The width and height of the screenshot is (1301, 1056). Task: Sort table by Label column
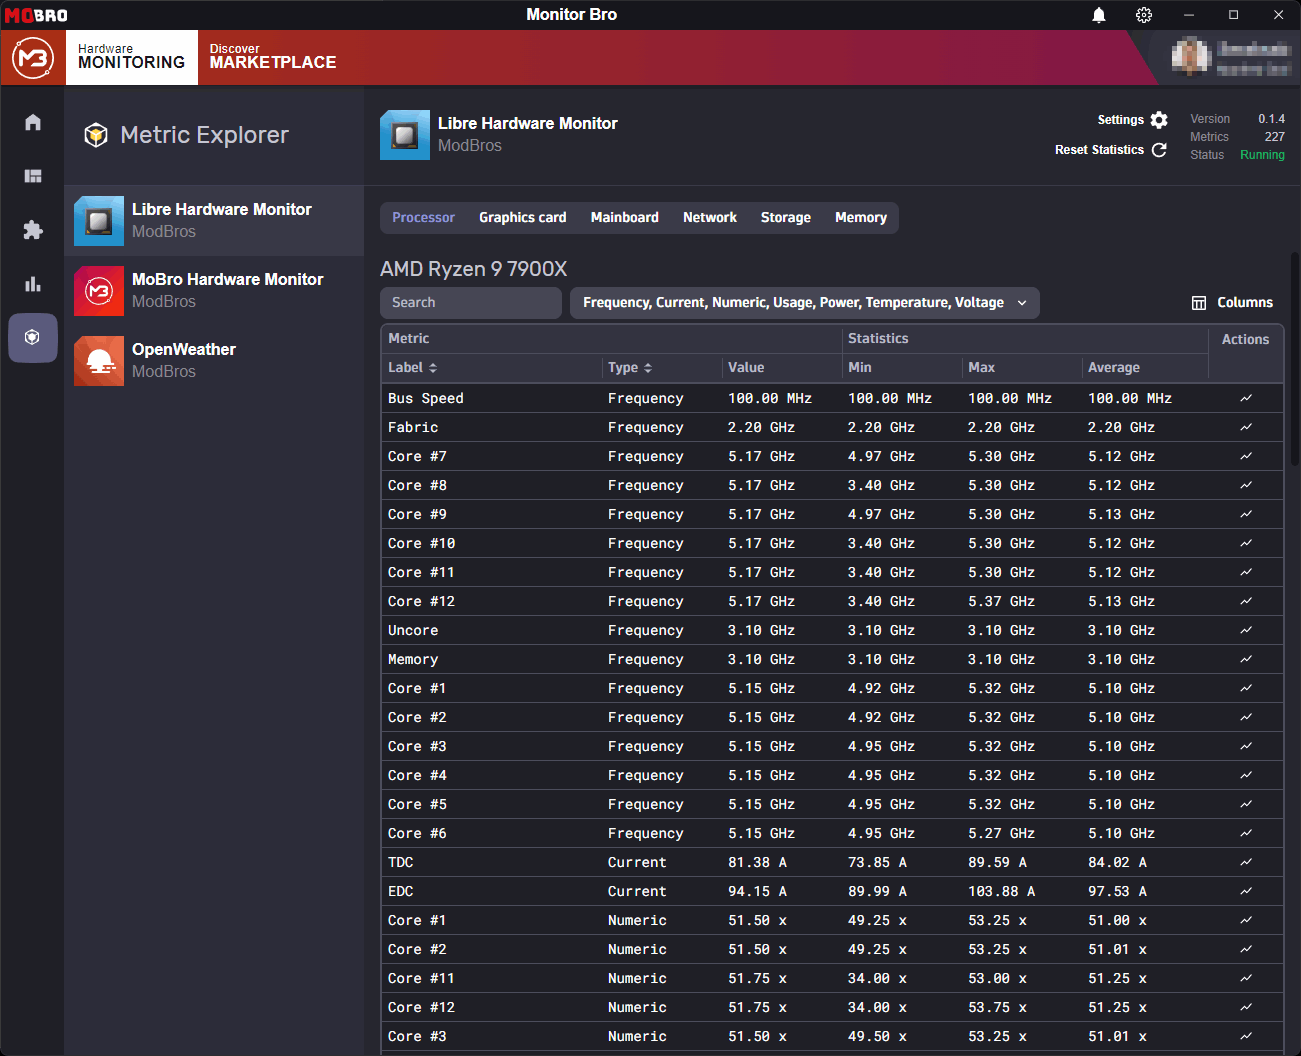click(x=412, y=368)
